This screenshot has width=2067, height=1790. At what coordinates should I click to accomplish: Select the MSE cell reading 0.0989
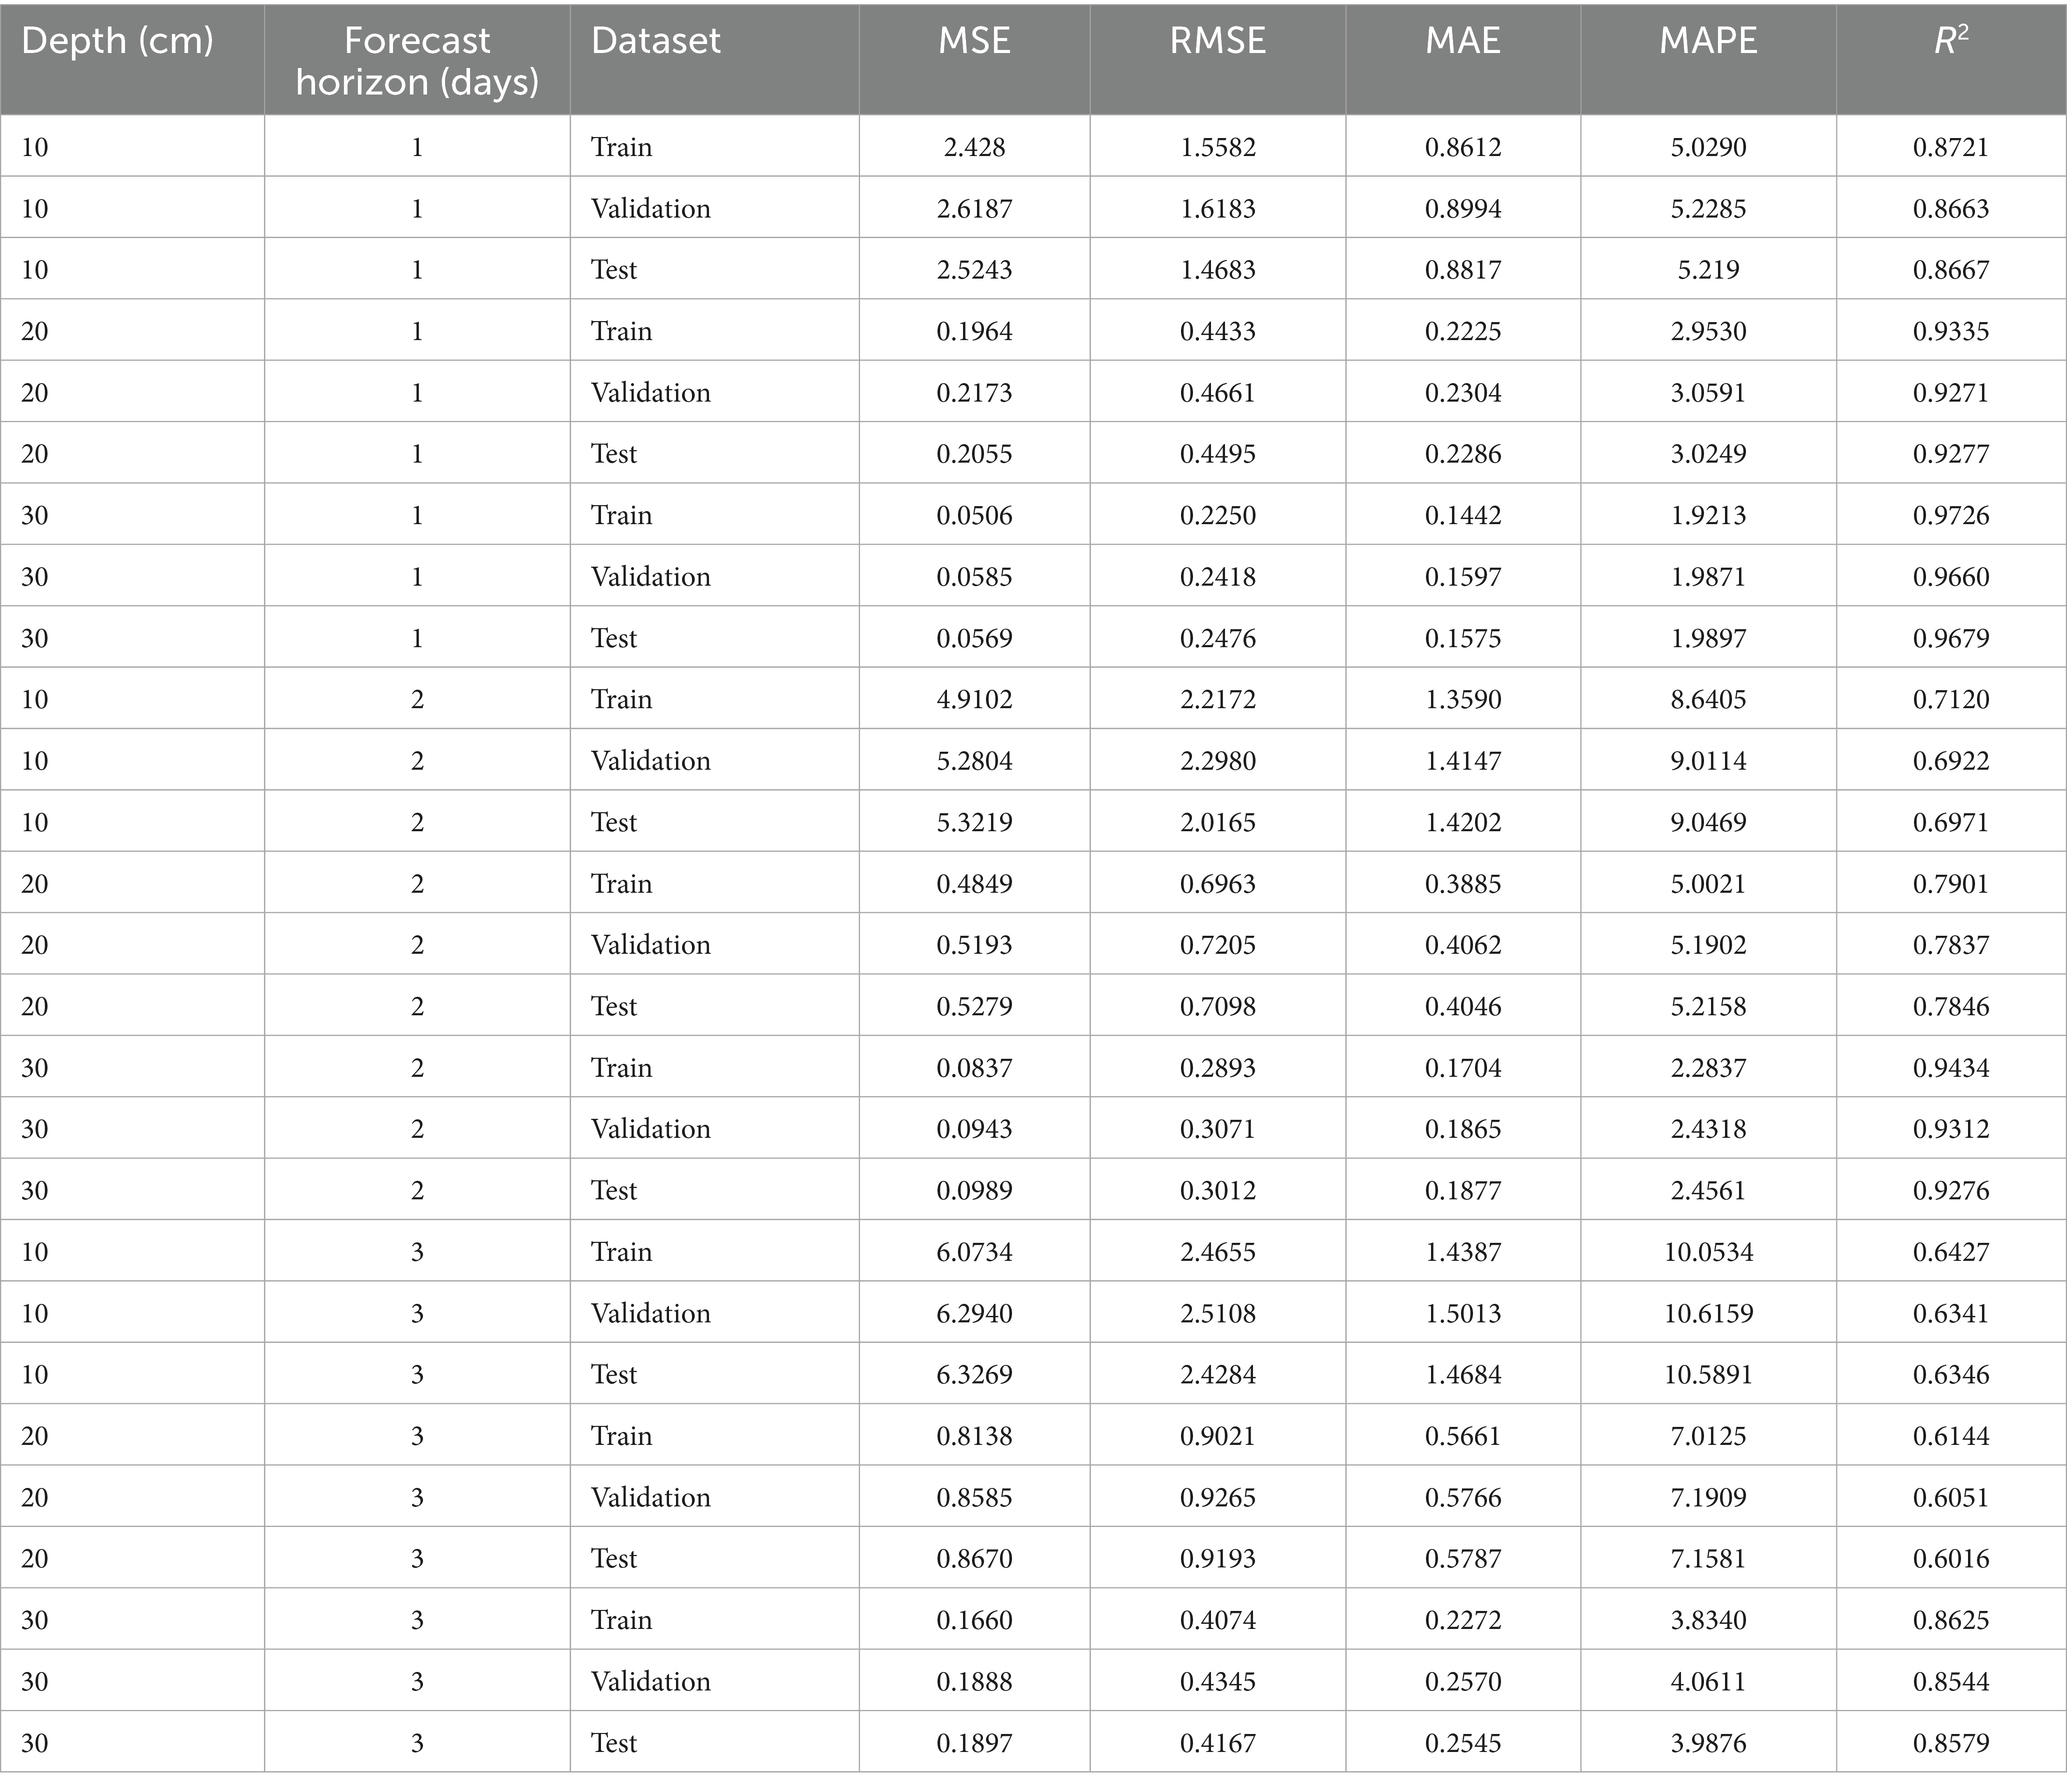[x=974, y=1190]
